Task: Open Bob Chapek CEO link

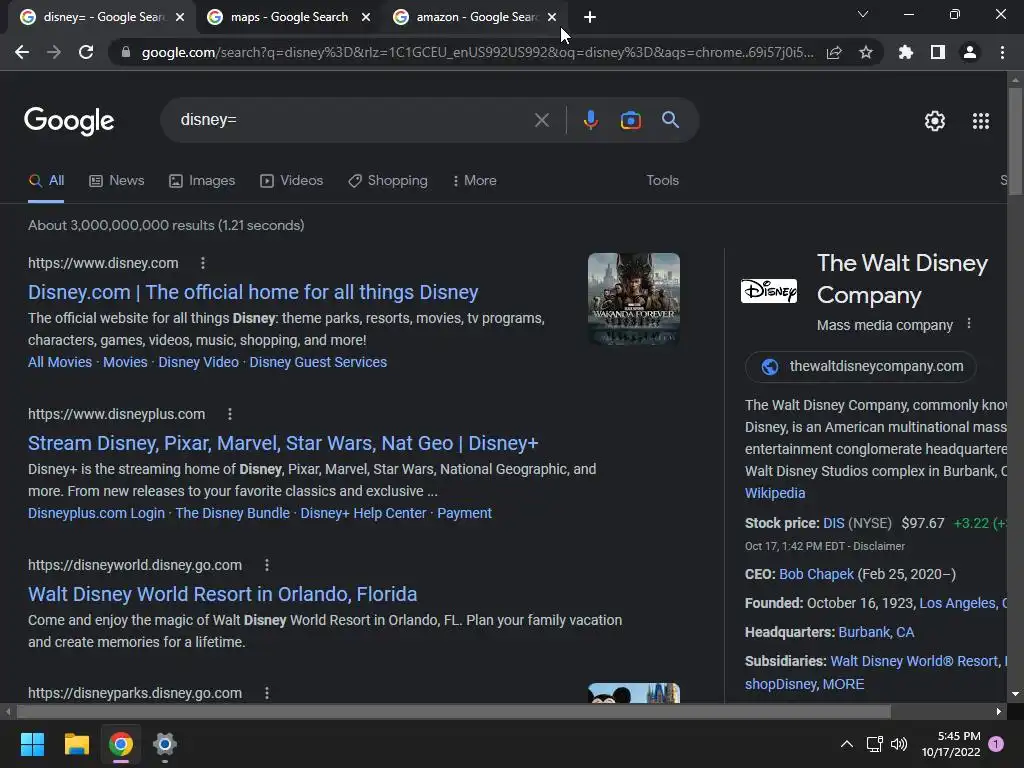Action: click(816, 574)
